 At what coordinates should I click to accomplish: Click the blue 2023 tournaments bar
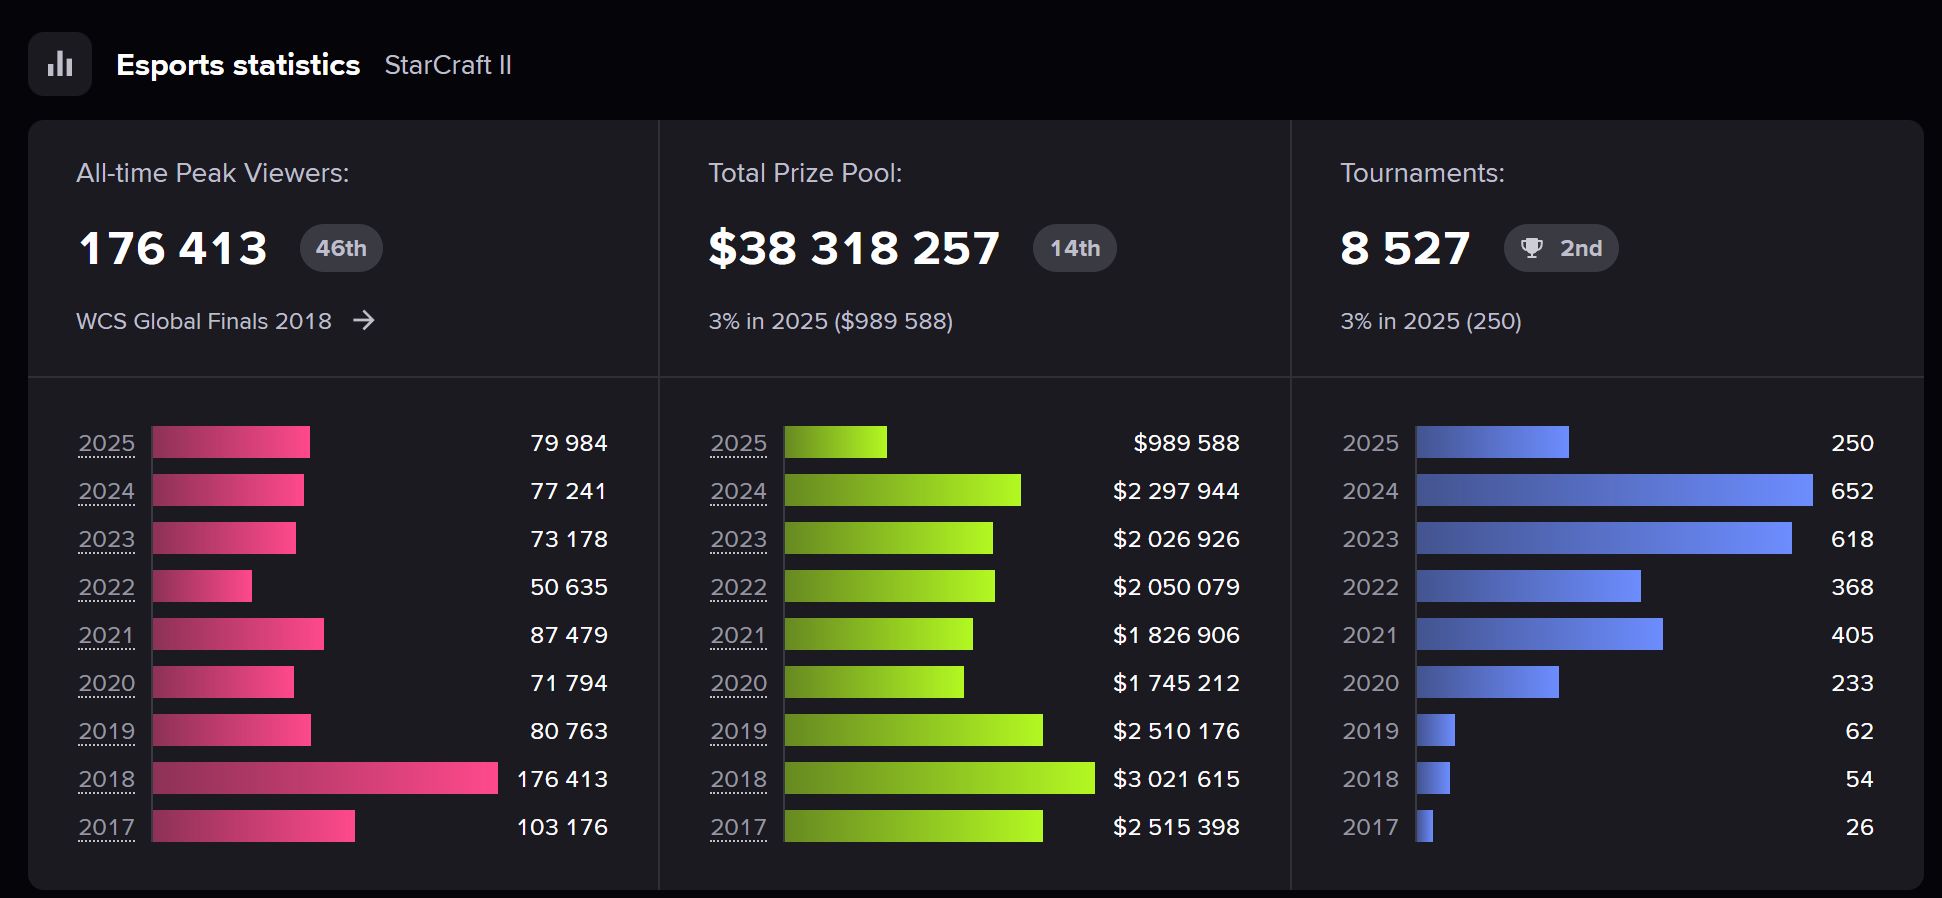point(1604,538)
